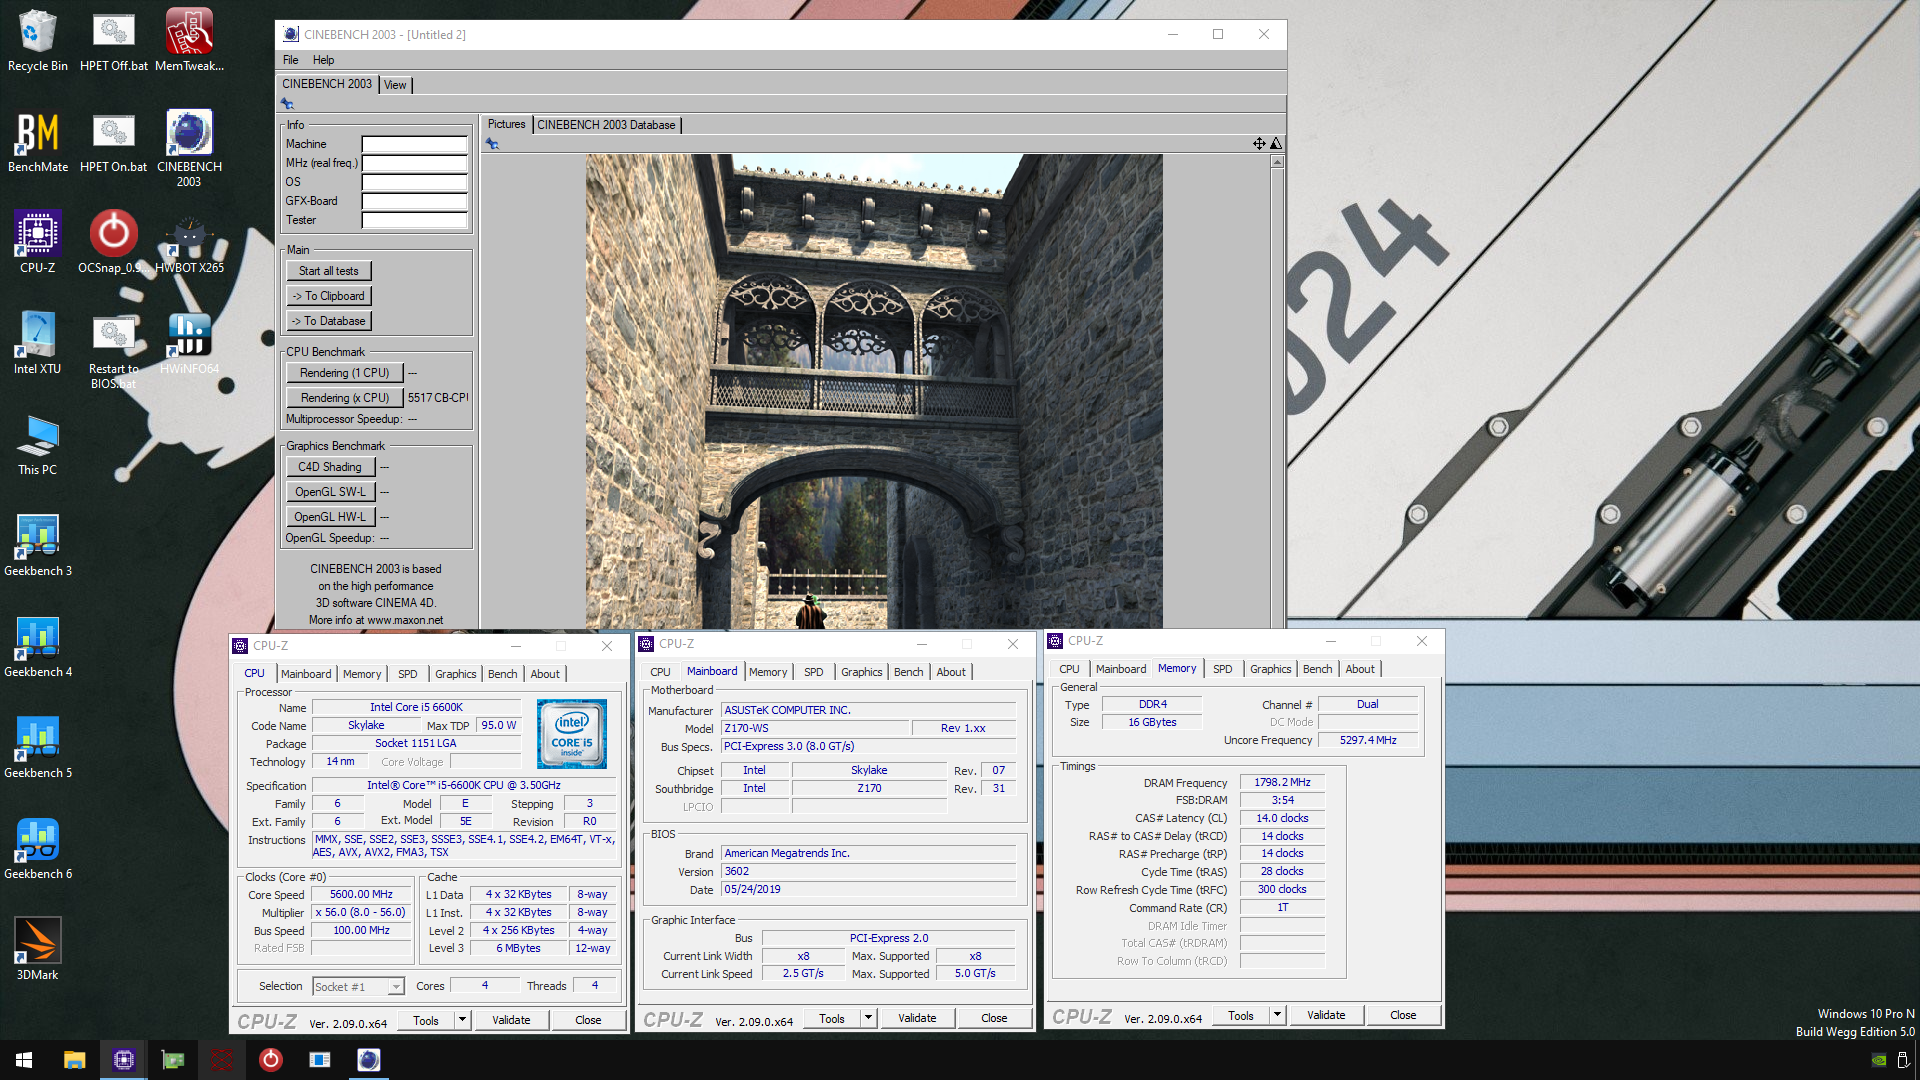Image resolution: width=1920 pixels, height=1080 pixels.
Task: Click the picture move/pan cross icon in Cinebench
Action: click(1259, 144)
